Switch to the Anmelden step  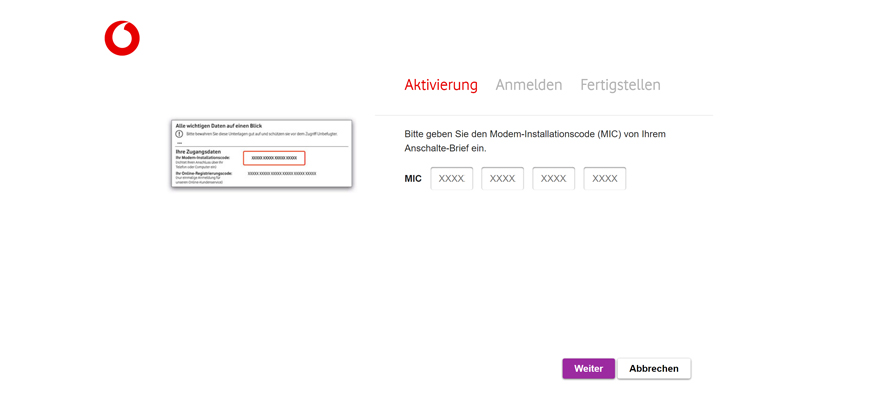[x=528, y=85]
